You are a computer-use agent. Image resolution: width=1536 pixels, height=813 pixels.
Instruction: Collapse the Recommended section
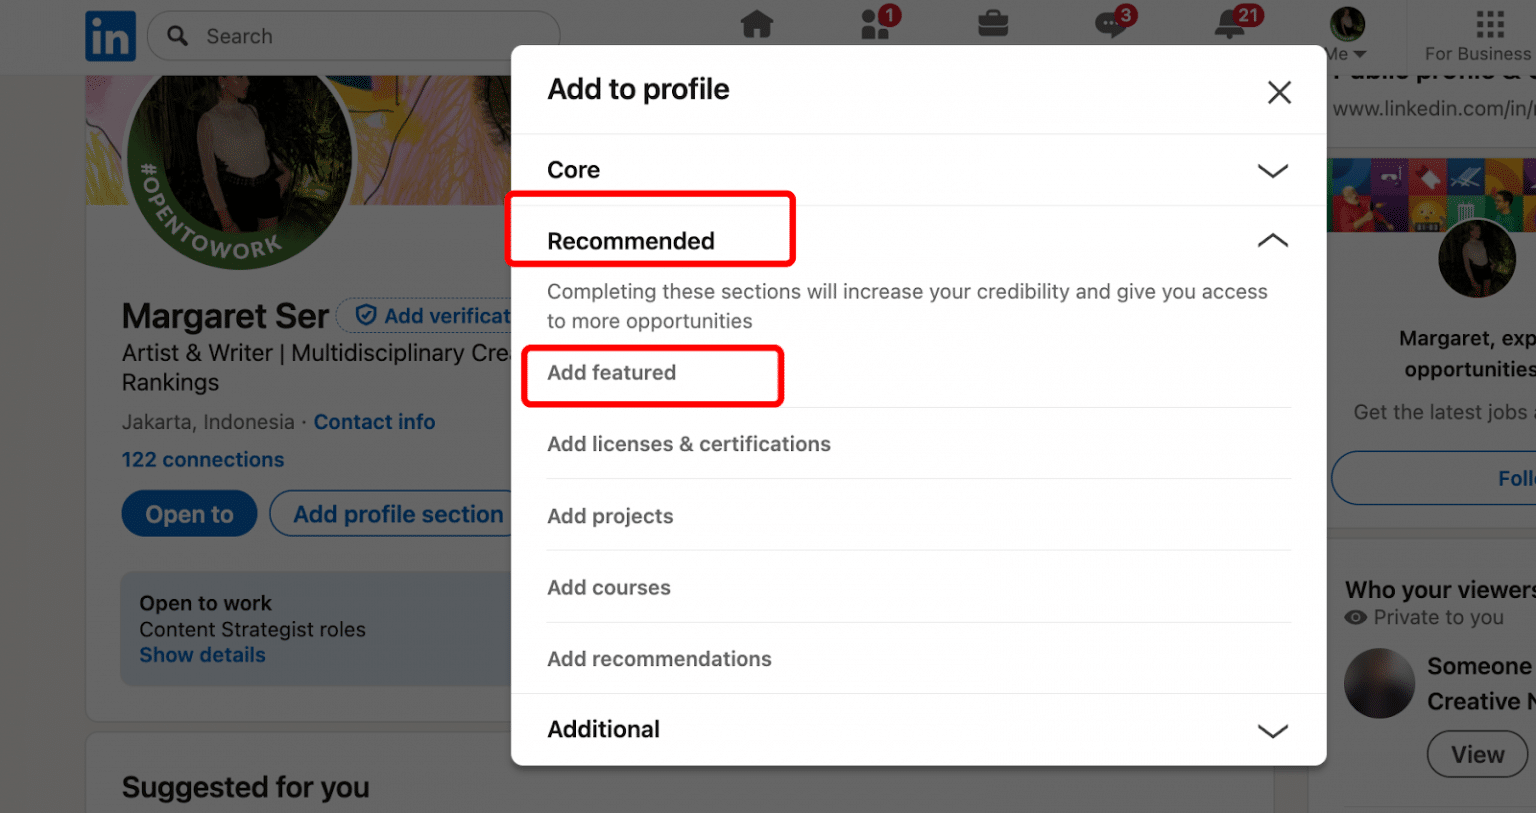[x=919, y=241]
